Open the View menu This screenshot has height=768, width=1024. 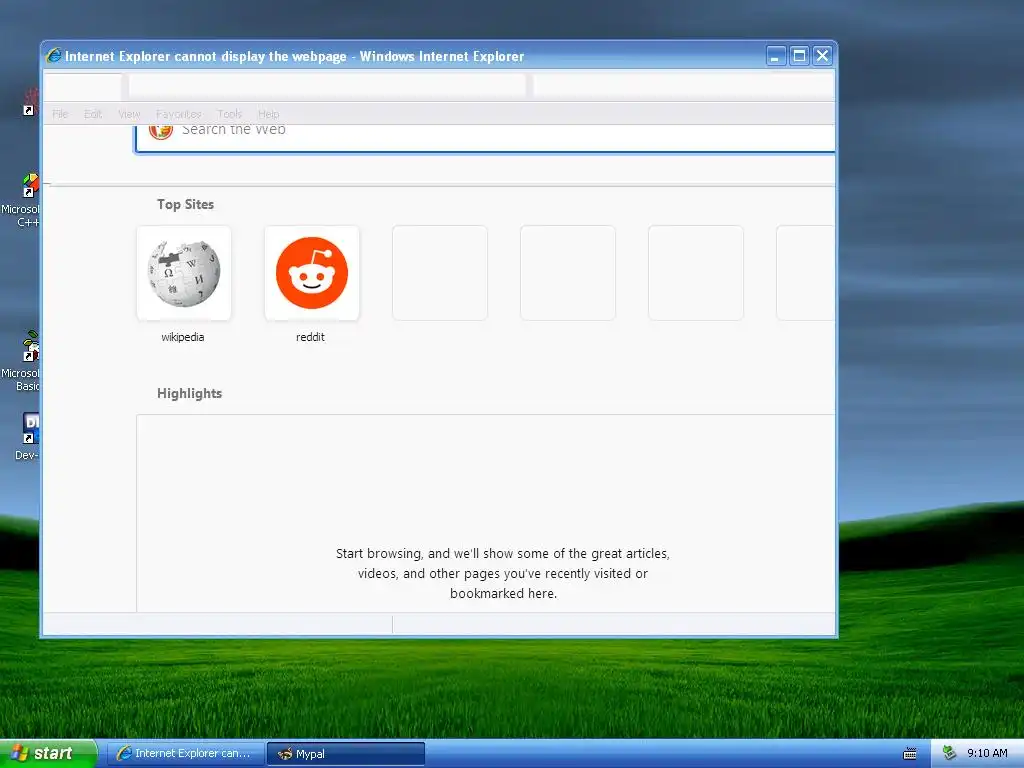pyautogui.click(x=129, y=114)
